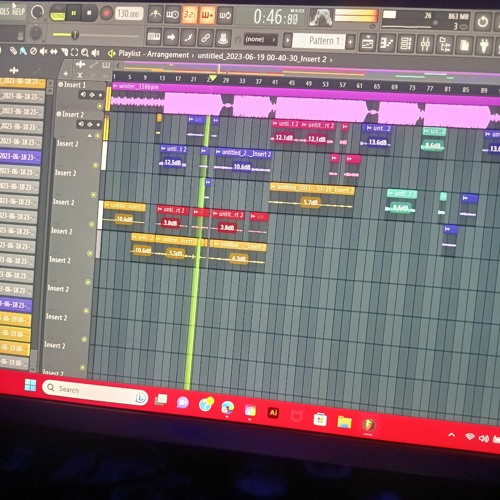The width and height of the screenshot is (500, 500).
Task: Collapse picker panel with left chevron
Action: (118, 65)
